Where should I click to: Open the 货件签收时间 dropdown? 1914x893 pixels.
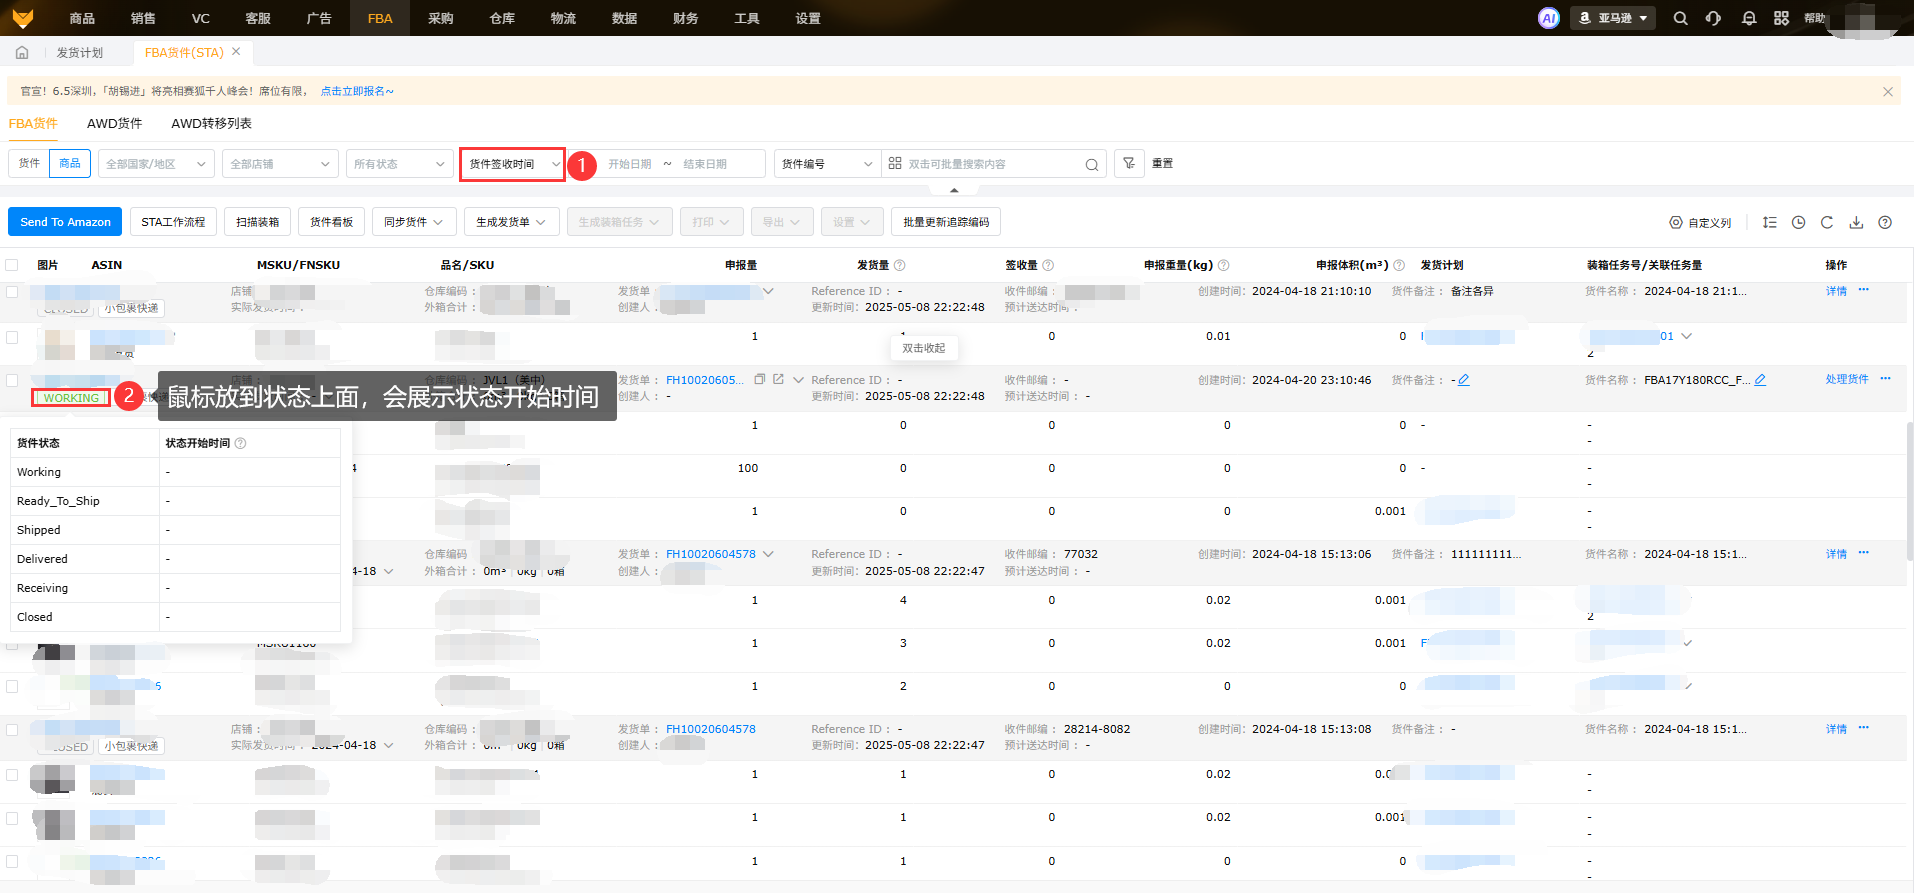[x=513, y=164]
